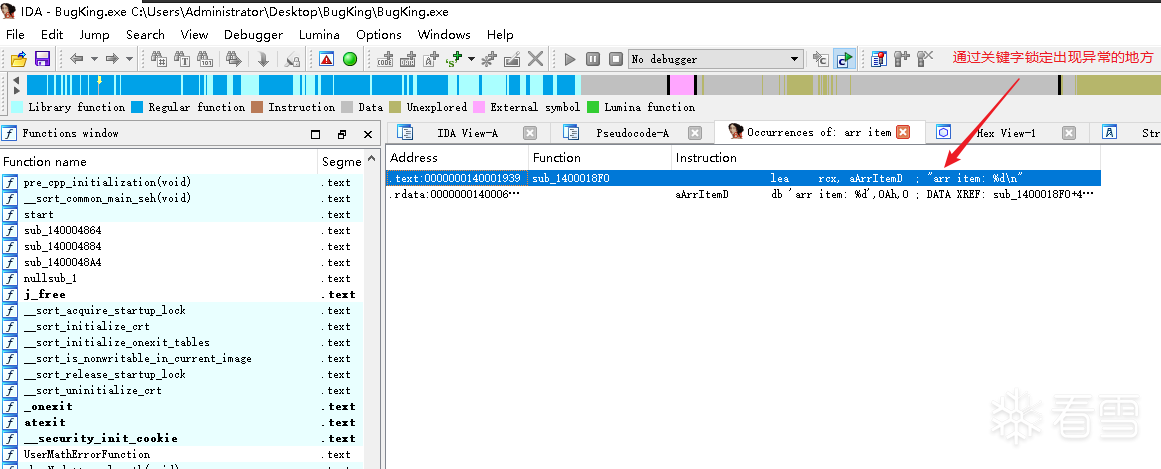1161x469 pixels.
Task: Open the Lumina menu
Action: [x=319, y=34]
